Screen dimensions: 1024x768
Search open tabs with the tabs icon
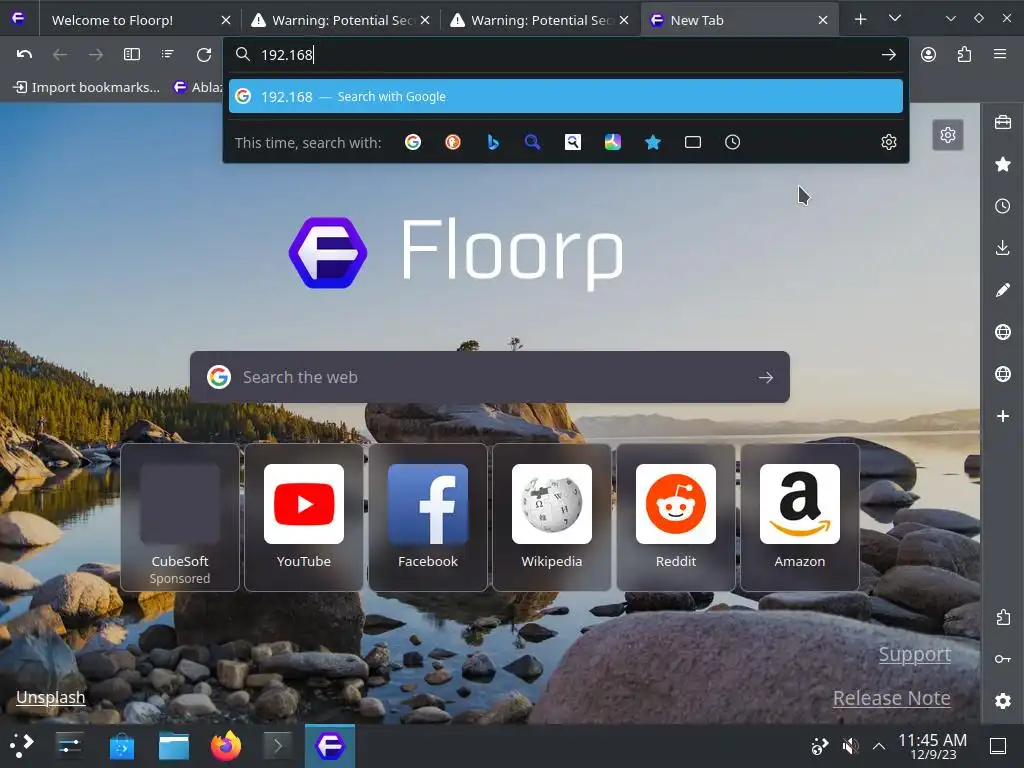coord(693,142)
